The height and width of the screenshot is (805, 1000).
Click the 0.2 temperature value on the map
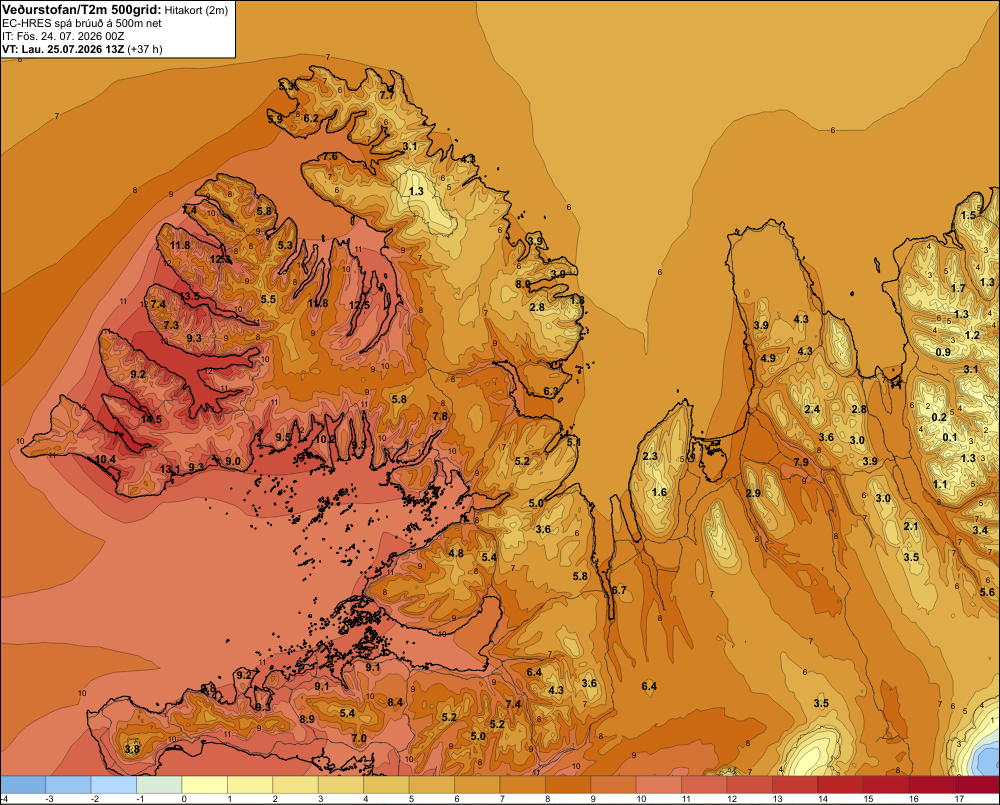tap(939, 417)
